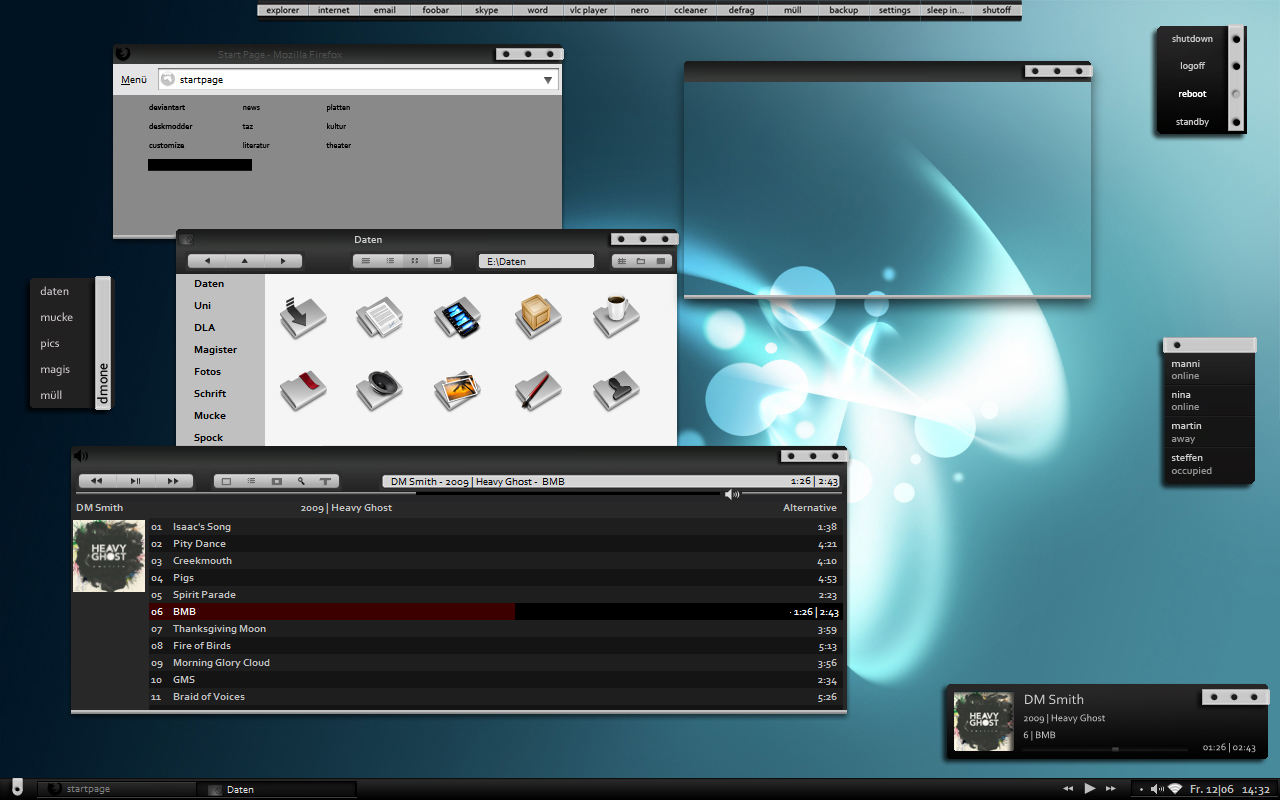This screenshot has height=800, width=1280.
Task: Select Fotos in Daten sidebar
Action: coord(207,372)
